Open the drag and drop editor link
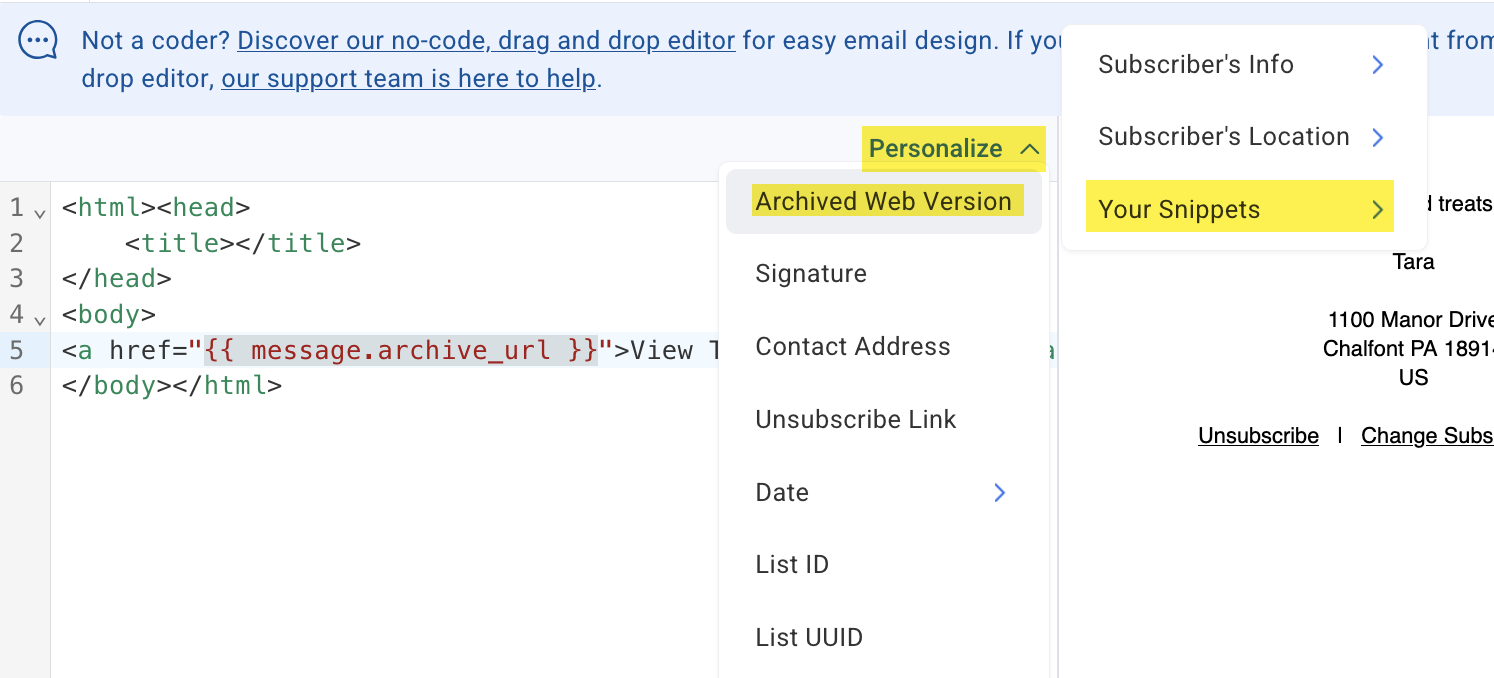This screenshot has width=1494, height=678. [x=484, y=40]
